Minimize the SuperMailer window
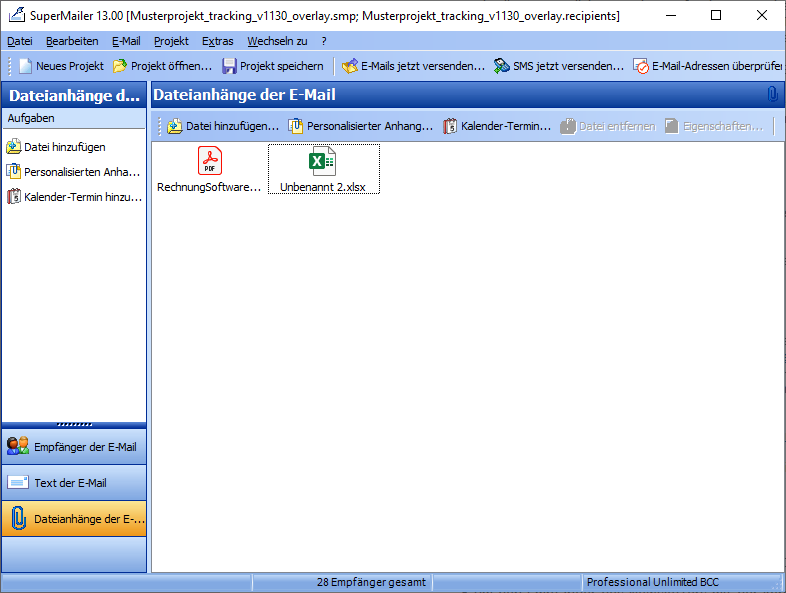The image size is (786, 593). pyautogui.click(x=671, y=15)
